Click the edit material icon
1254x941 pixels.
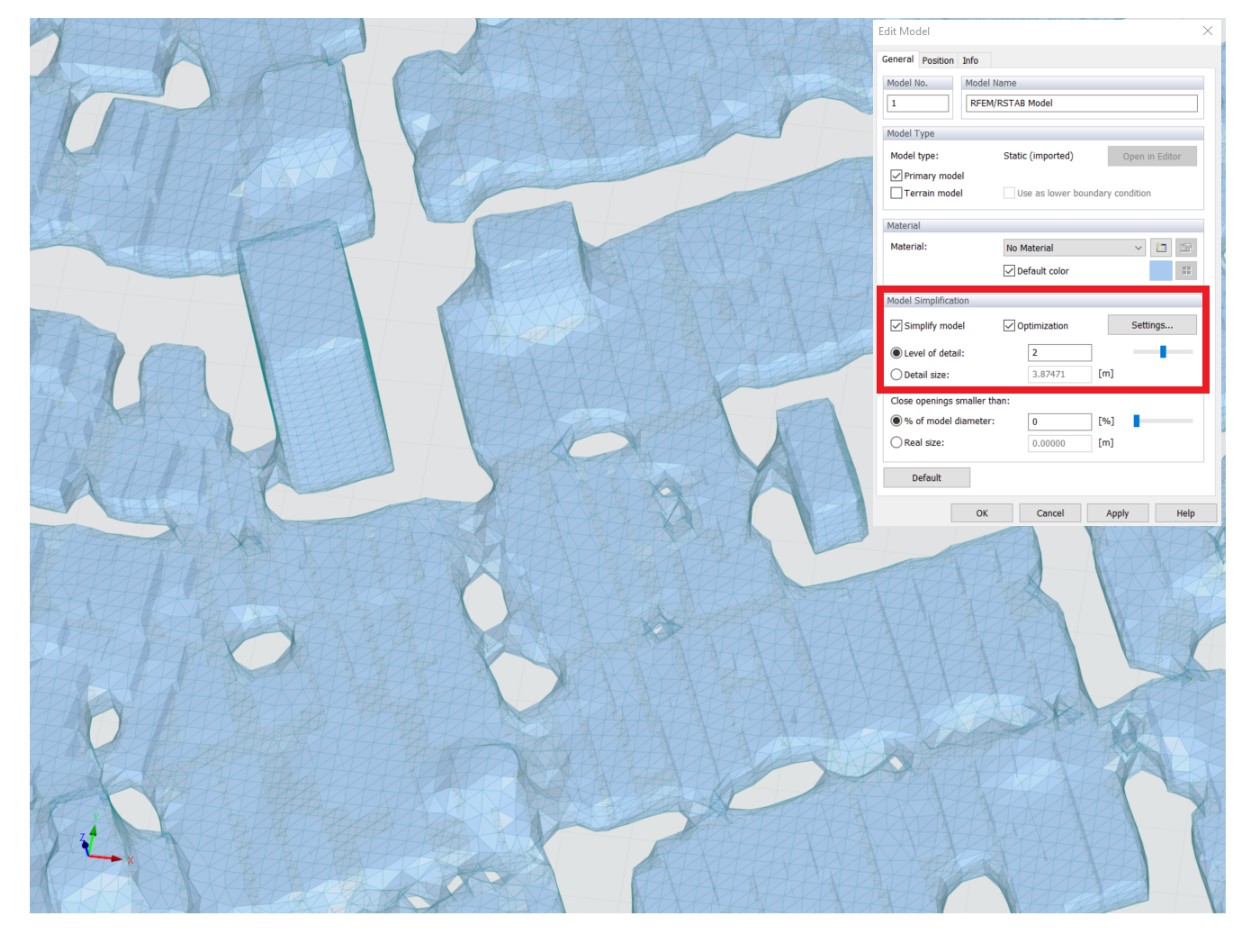coord(1186,248)
